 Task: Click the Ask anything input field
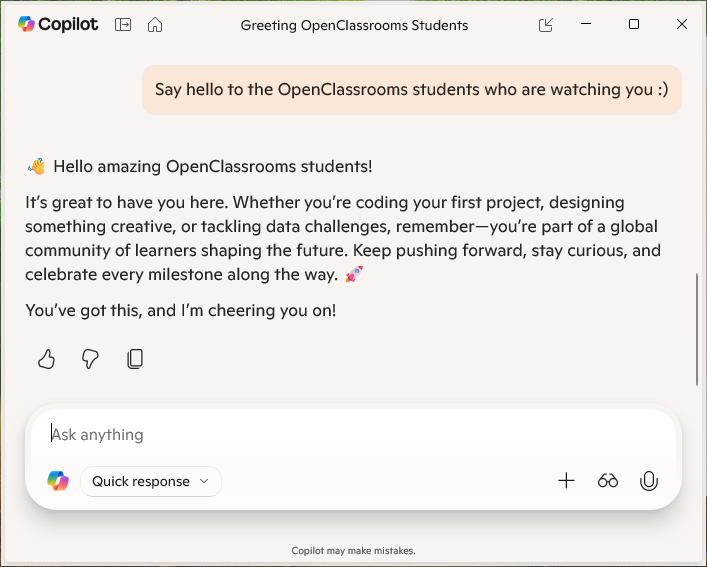point(354,434)
